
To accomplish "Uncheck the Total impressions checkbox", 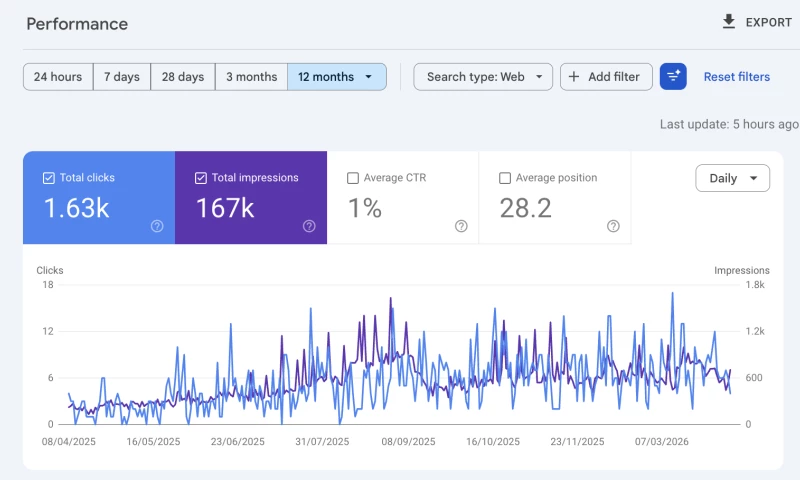I will pos(201,178).
